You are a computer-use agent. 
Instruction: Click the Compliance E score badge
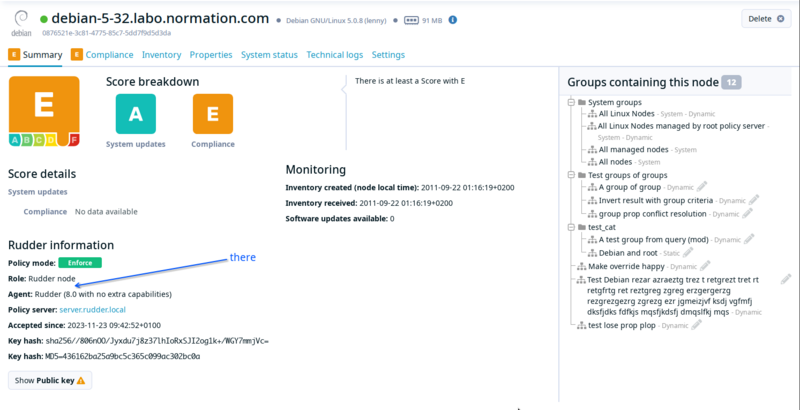213,114
